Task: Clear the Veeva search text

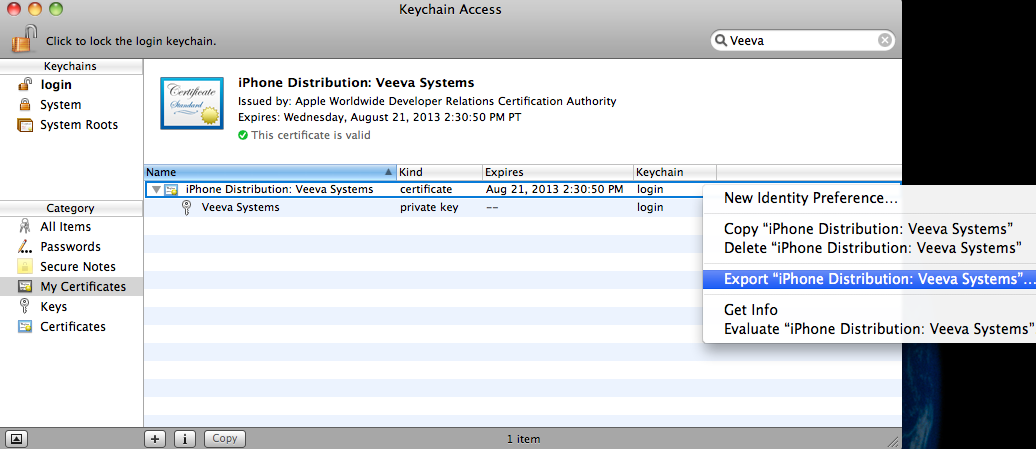Action: [x=885, y=40]
